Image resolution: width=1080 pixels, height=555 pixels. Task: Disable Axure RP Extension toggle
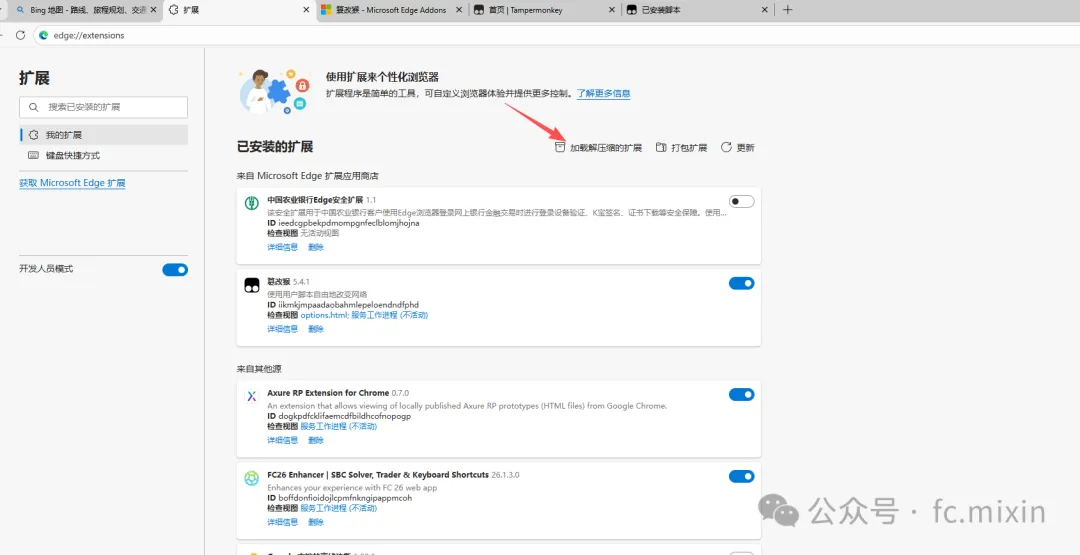[x=742, y=394]
